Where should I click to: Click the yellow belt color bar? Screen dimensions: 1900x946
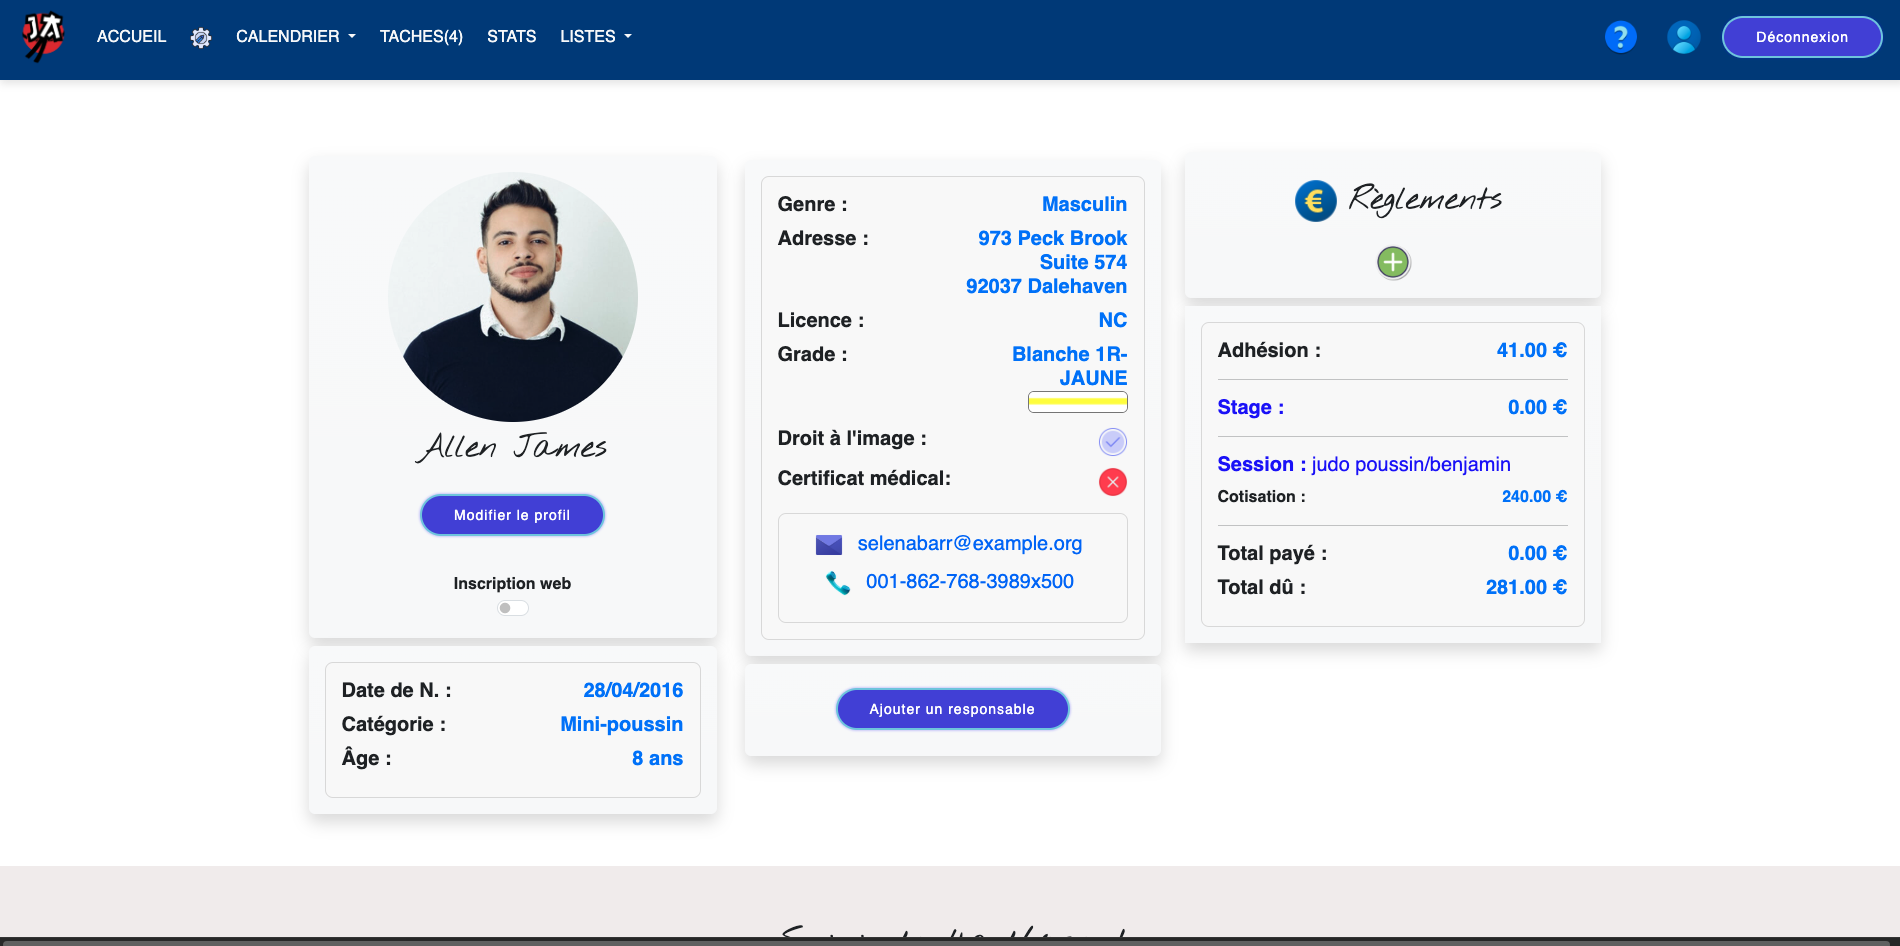pos(1078,402)
